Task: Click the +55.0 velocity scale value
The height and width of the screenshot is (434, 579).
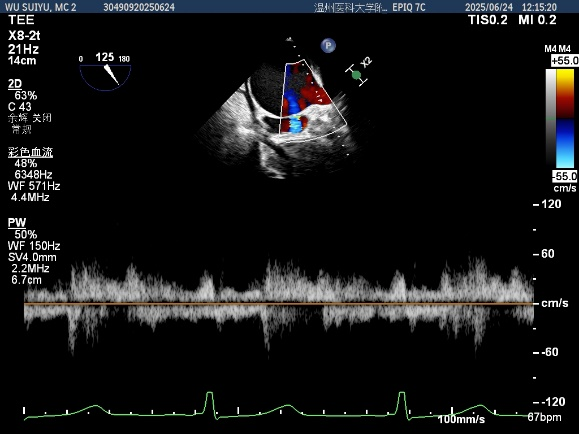Action: point(564,61)
